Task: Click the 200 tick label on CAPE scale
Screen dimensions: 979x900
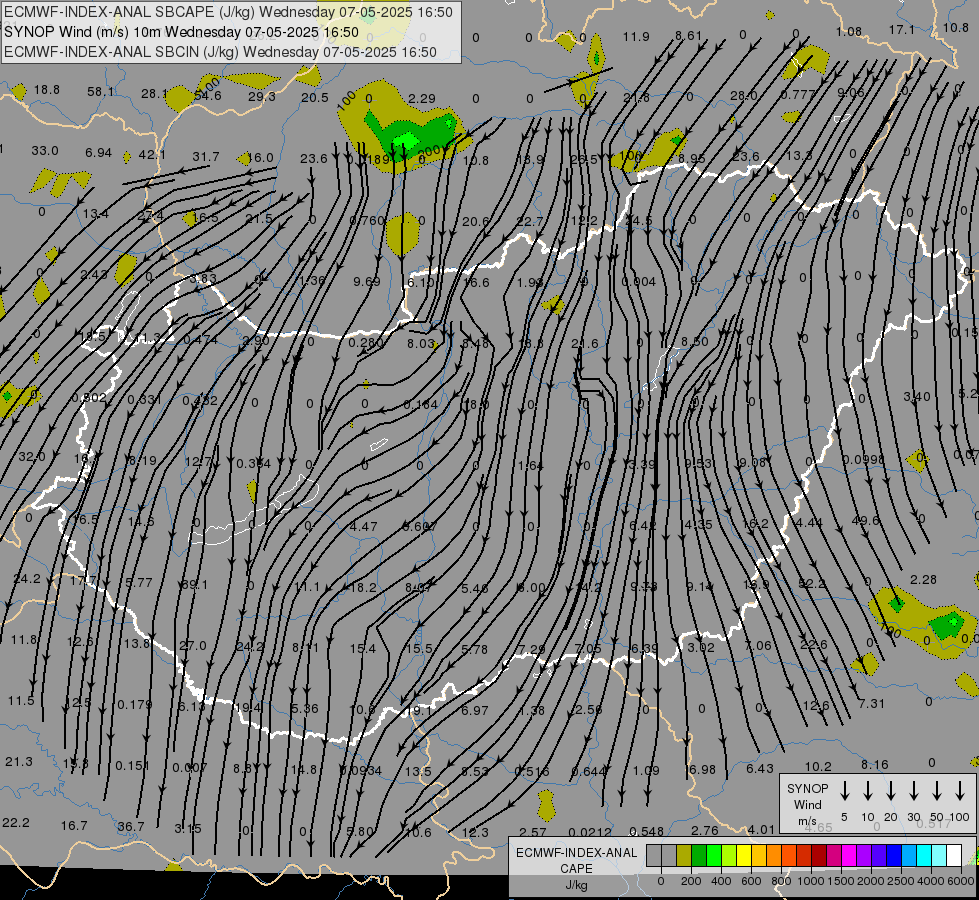Action: tap(691, 881)
